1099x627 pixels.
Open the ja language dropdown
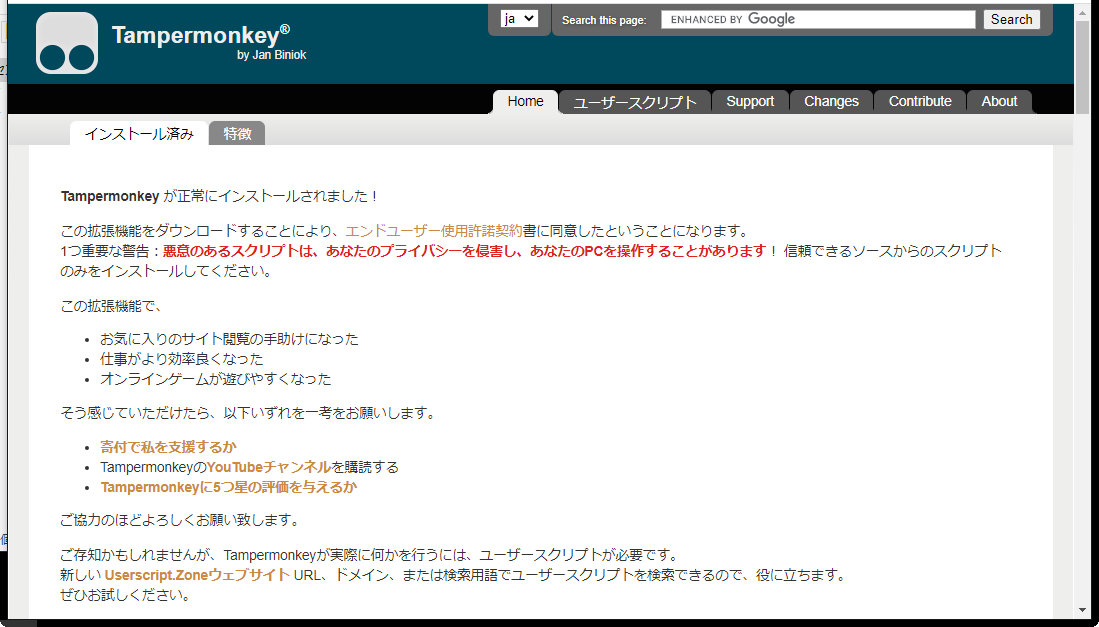[519, 18]
